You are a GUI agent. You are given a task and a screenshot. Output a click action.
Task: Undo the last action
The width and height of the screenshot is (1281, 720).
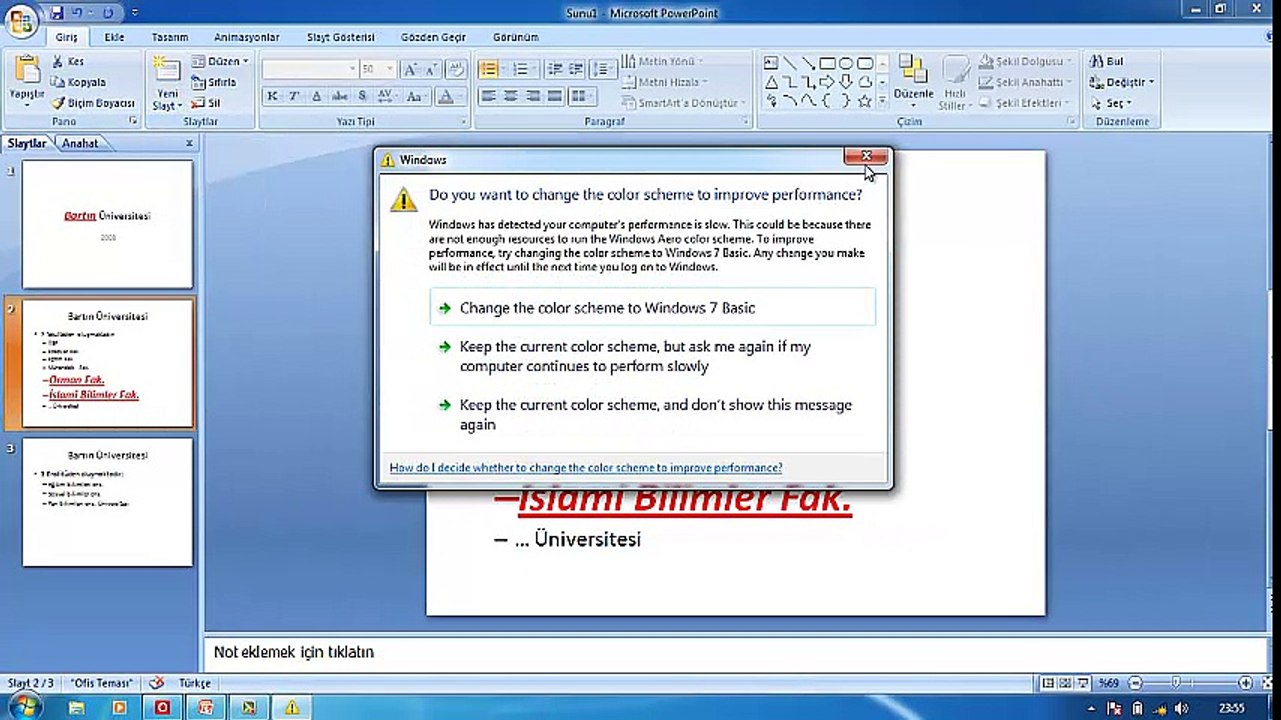pos(77,13)
